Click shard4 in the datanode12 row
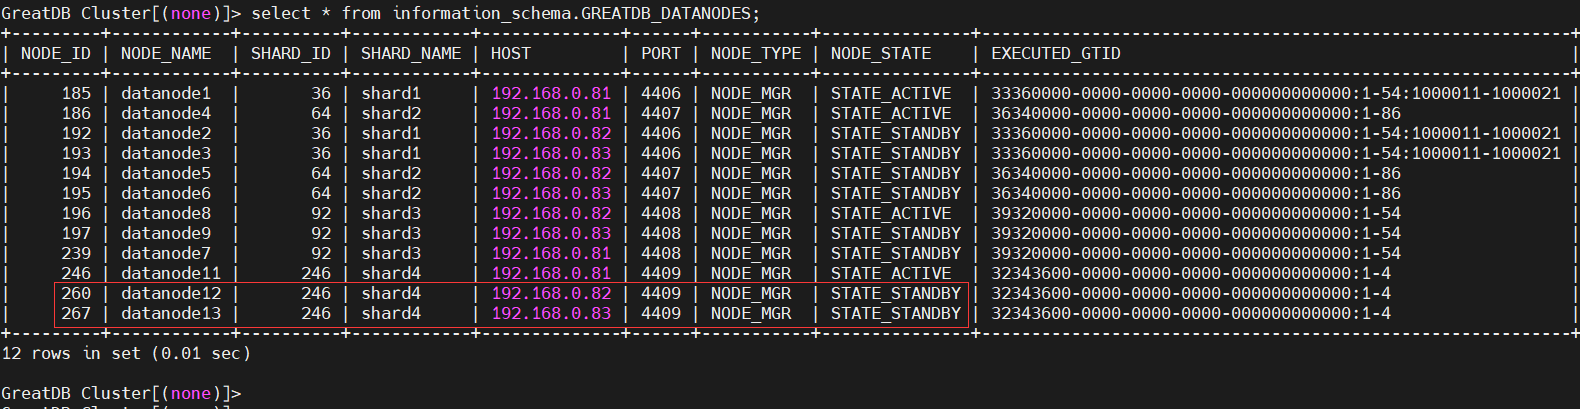The image size is (1580, 409). [x=391, y=294]
